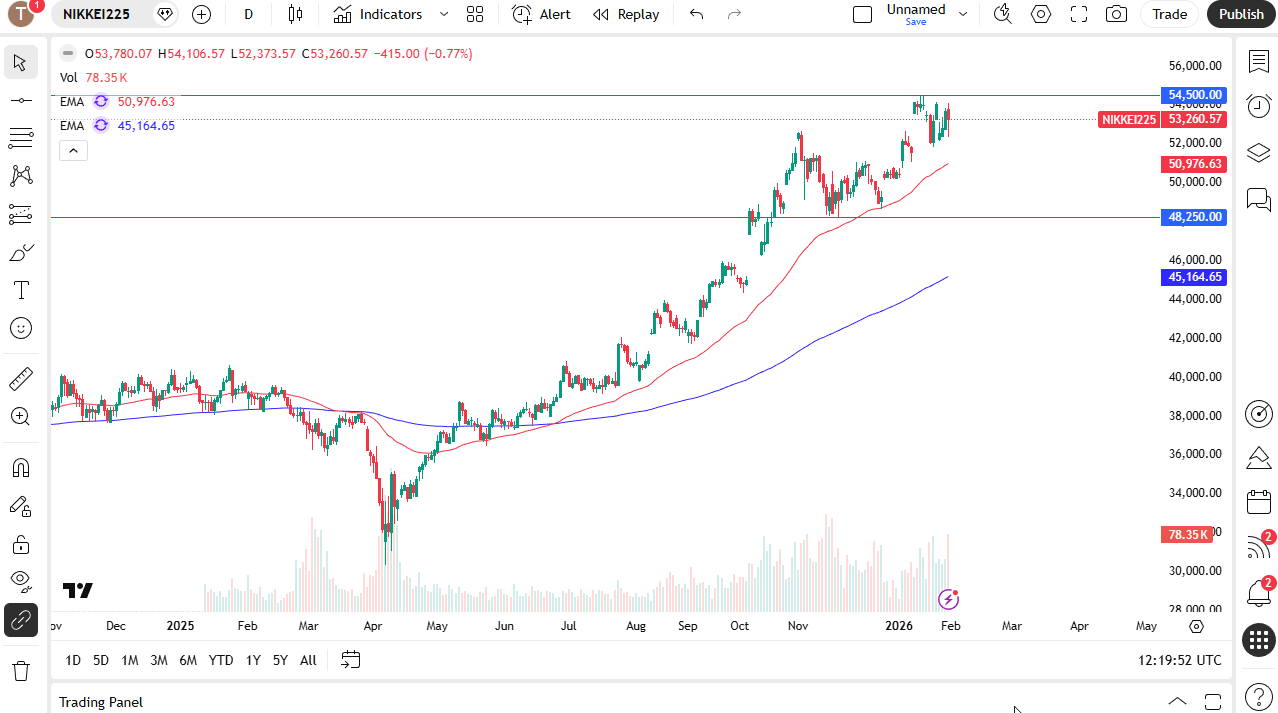Open the chats panel
Image resolution: width=1278 pixels, height=713 pixels.
(x=1259, y=198)
